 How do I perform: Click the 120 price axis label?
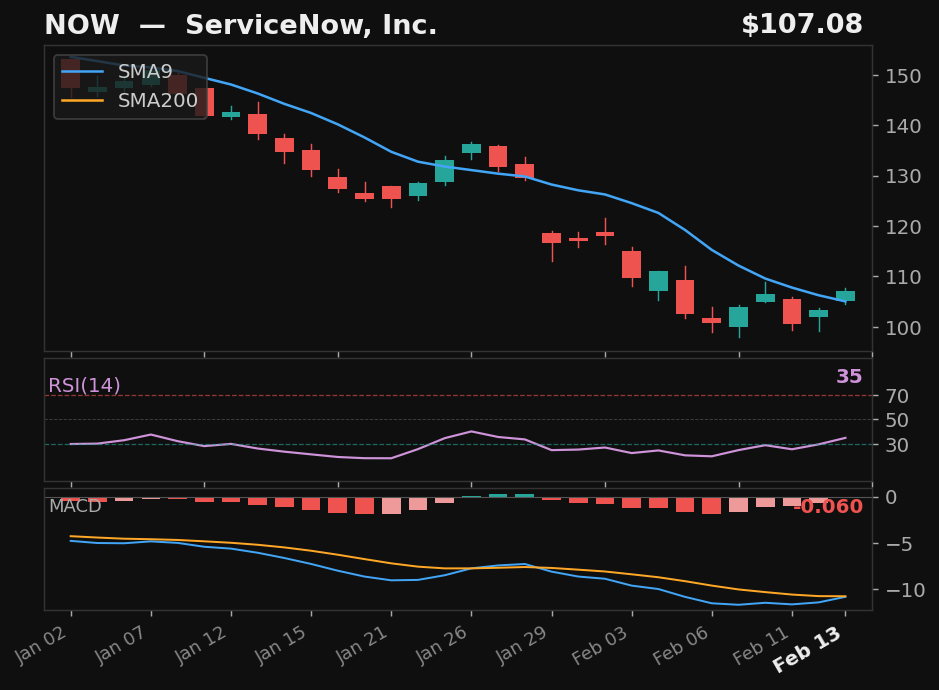(x=903, y=228)
